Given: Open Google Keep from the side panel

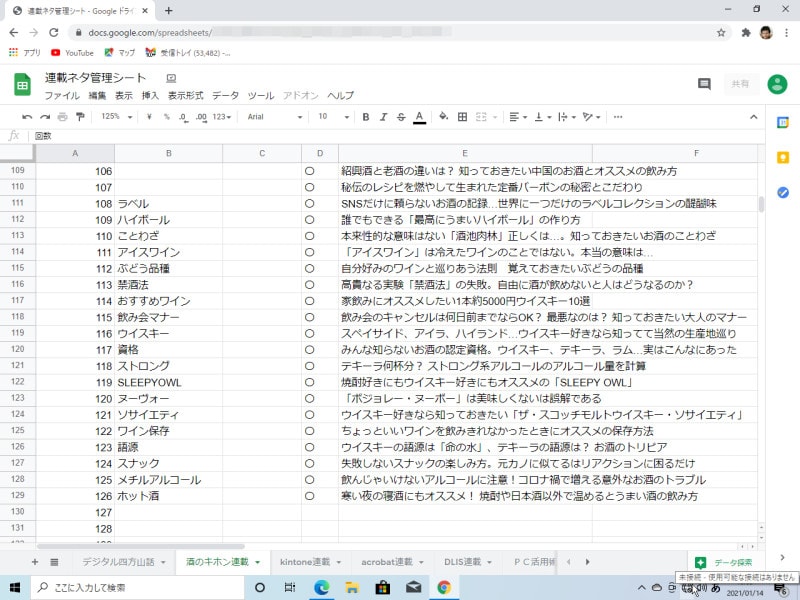Looking at the screenshot, I should pos(783,157).
